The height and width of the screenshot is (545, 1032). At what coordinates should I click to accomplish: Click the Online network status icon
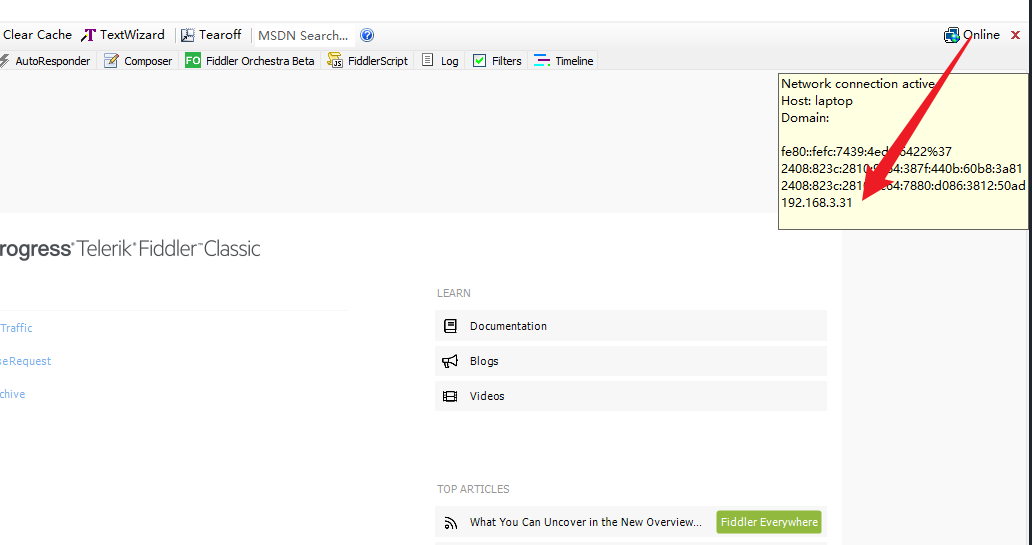pyautogui.click(x=952, y=36)
